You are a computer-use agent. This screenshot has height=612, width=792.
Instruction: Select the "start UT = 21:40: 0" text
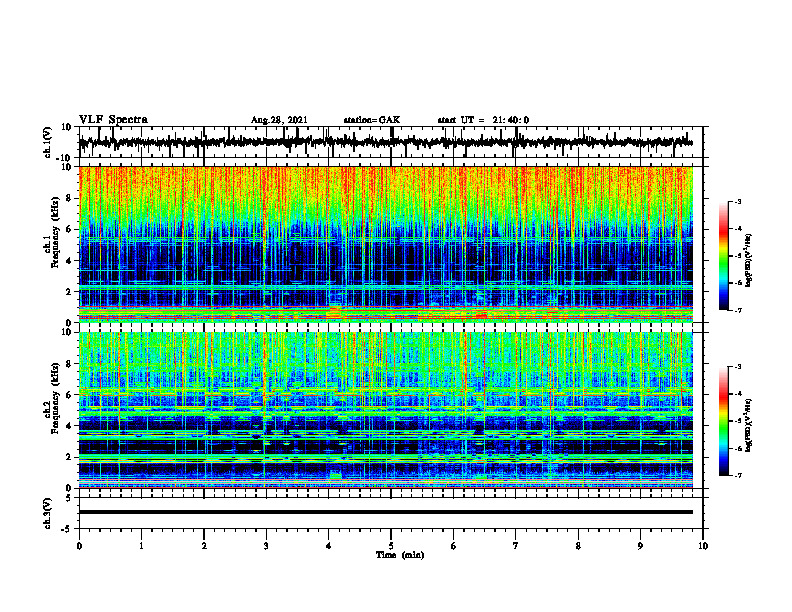click(x=483, y=120)
